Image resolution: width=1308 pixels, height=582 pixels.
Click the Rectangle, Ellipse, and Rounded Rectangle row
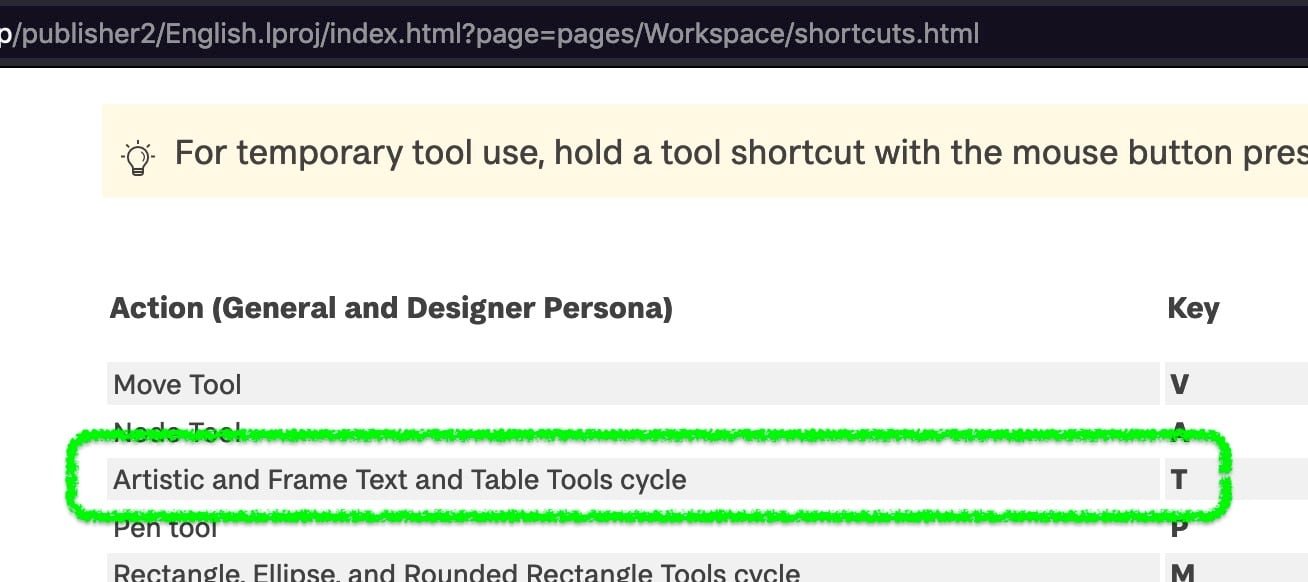point(400,572)
